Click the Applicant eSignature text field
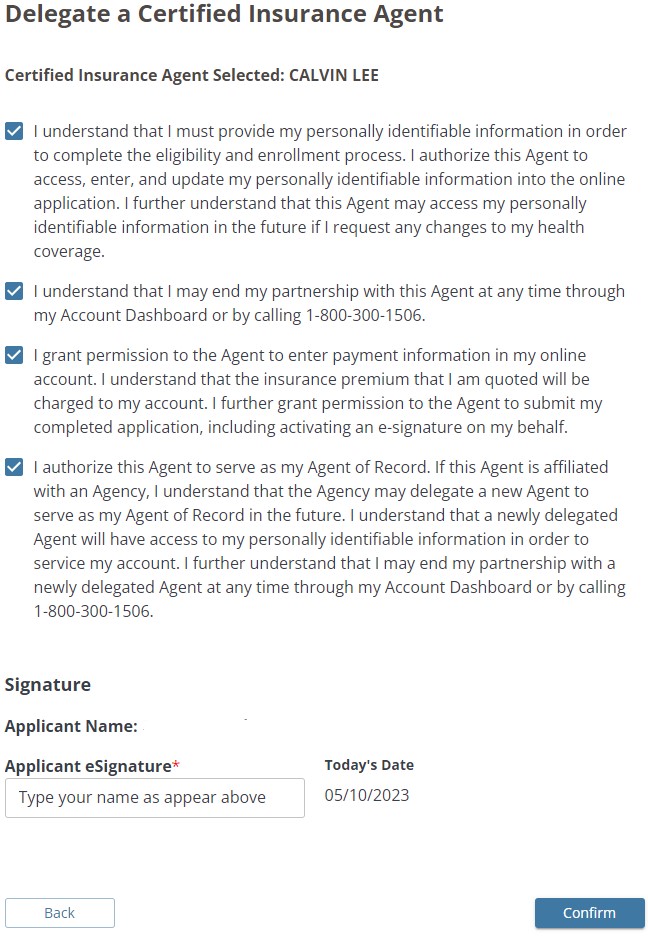 click(x=155, y=798)
